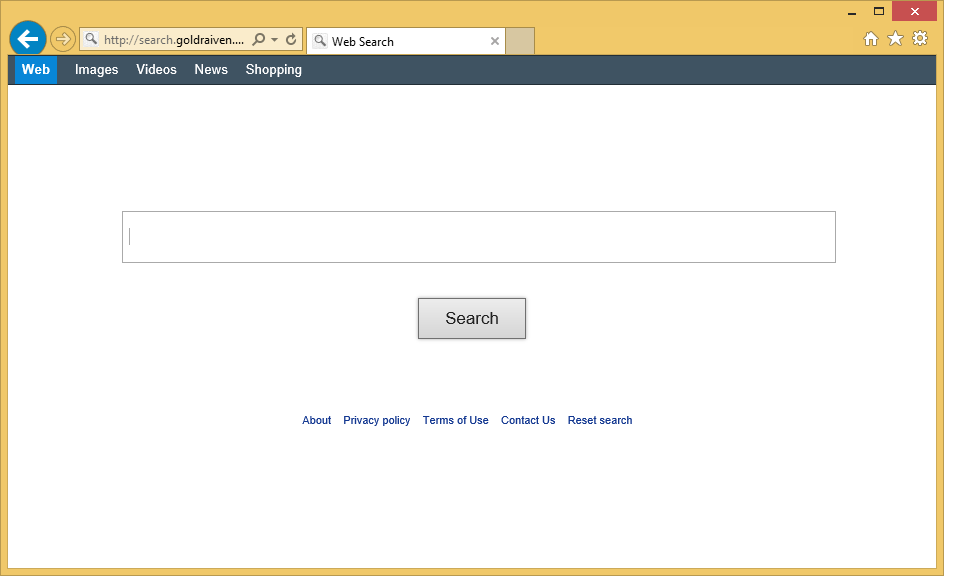Switch to the Videos search category
The width and height of the screenshot is (956, 576).
pos(156,70)
